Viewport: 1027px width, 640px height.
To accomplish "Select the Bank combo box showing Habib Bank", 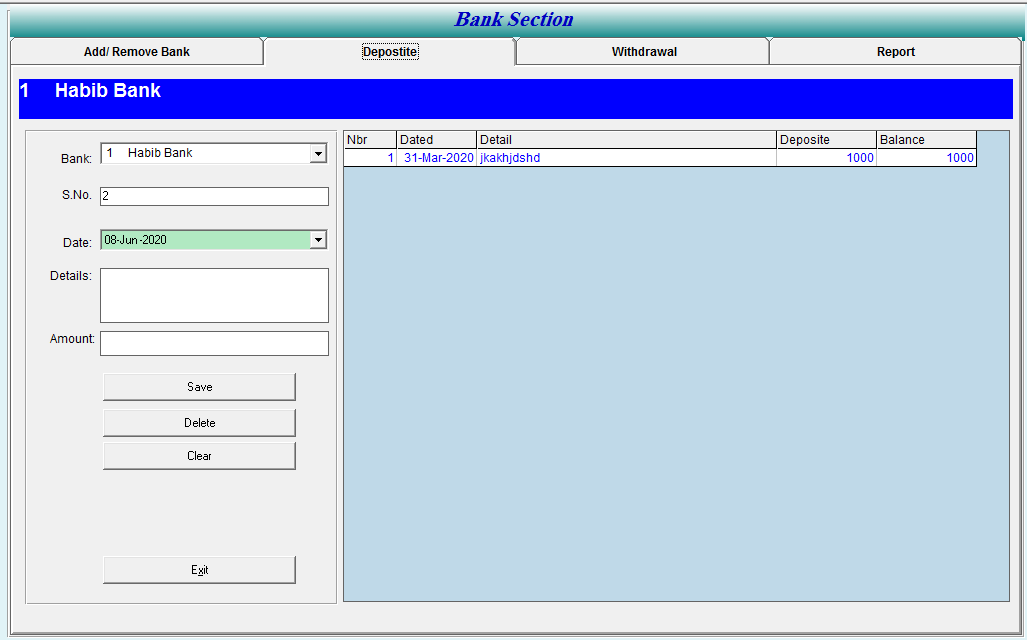I will pyautogui.click(x=214, y=153).
